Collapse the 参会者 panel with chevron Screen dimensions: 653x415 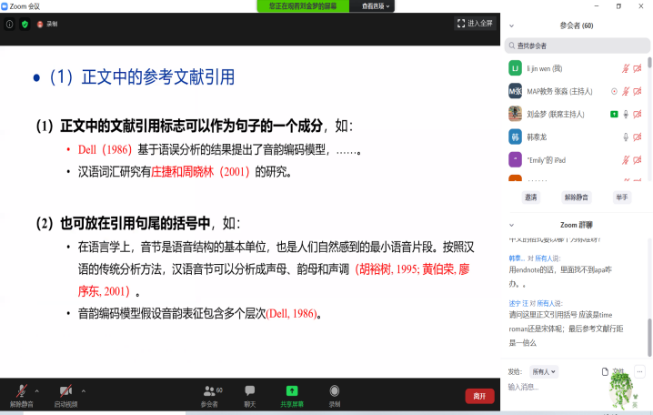point(510,25)
